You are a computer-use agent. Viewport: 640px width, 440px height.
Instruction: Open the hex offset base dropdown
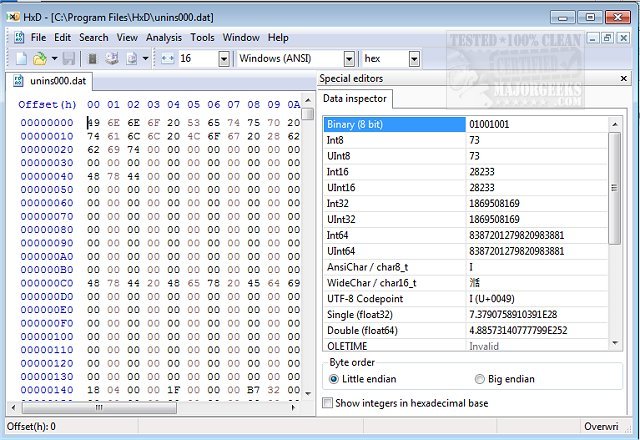click(414, 59)
